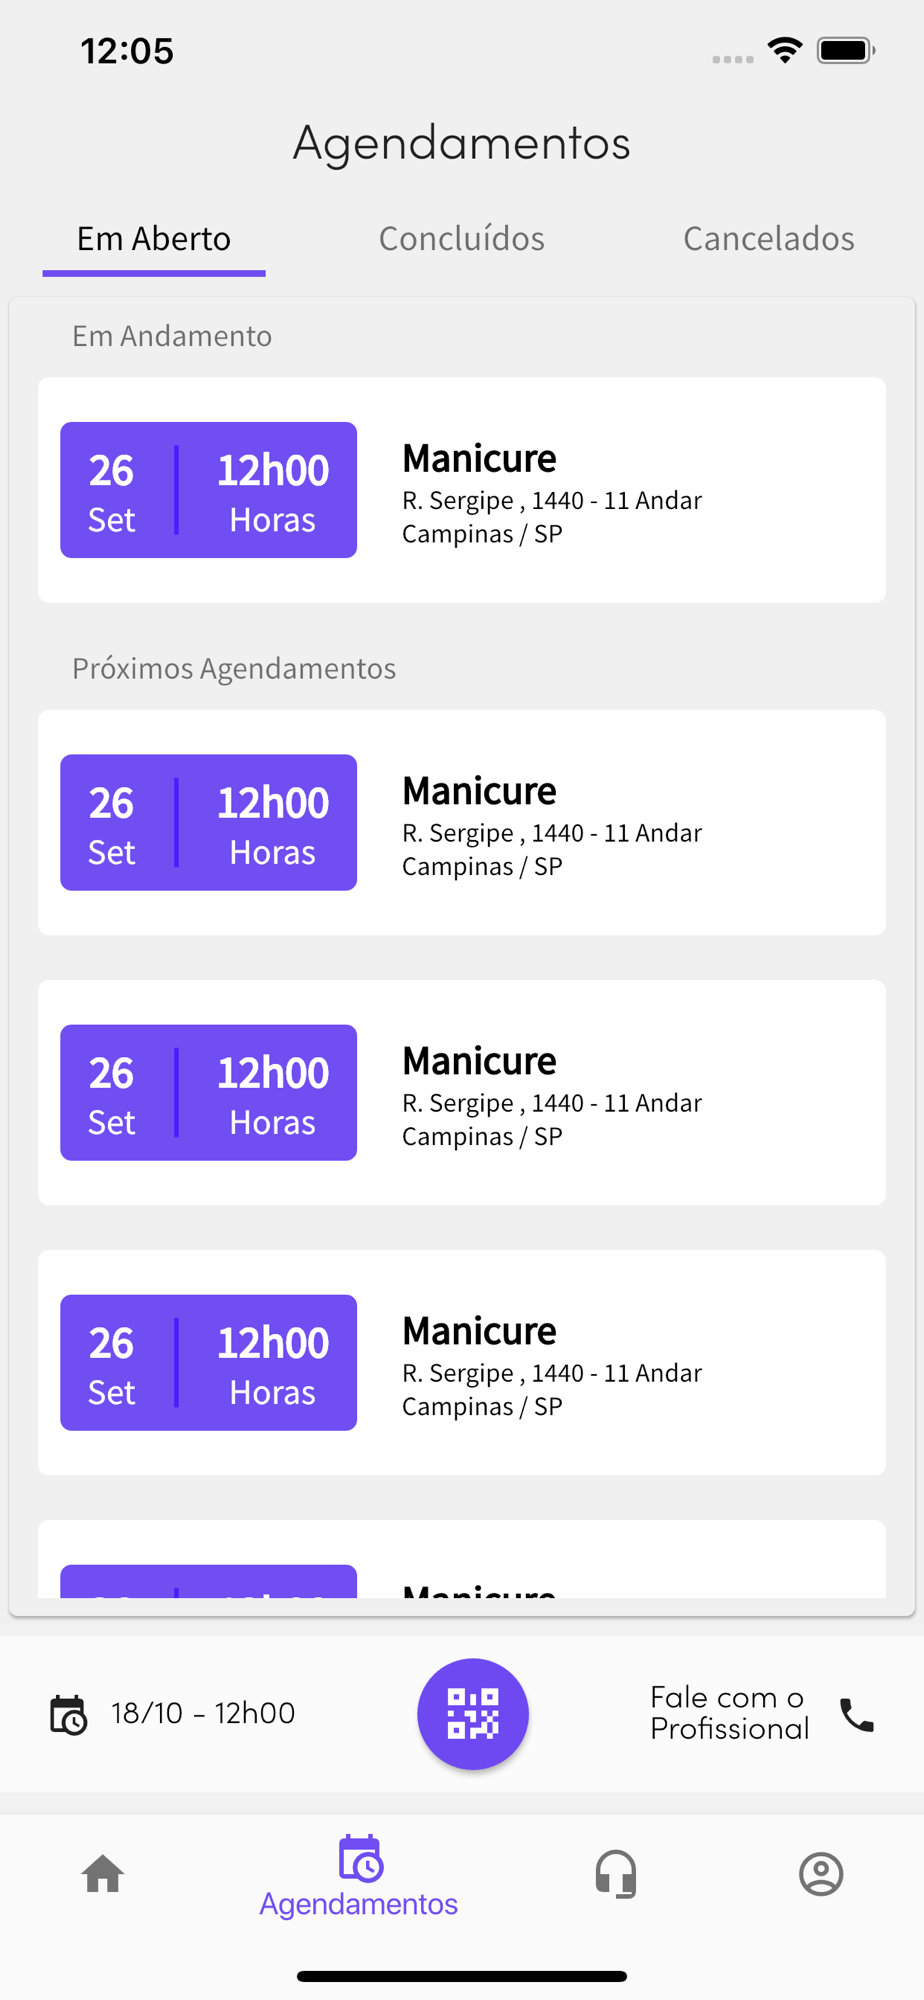Switch to the Concluídos tab
Image resolution: width=924 pixels, height=2000 pixels.
pyautogui.click(x=461, y=238)
